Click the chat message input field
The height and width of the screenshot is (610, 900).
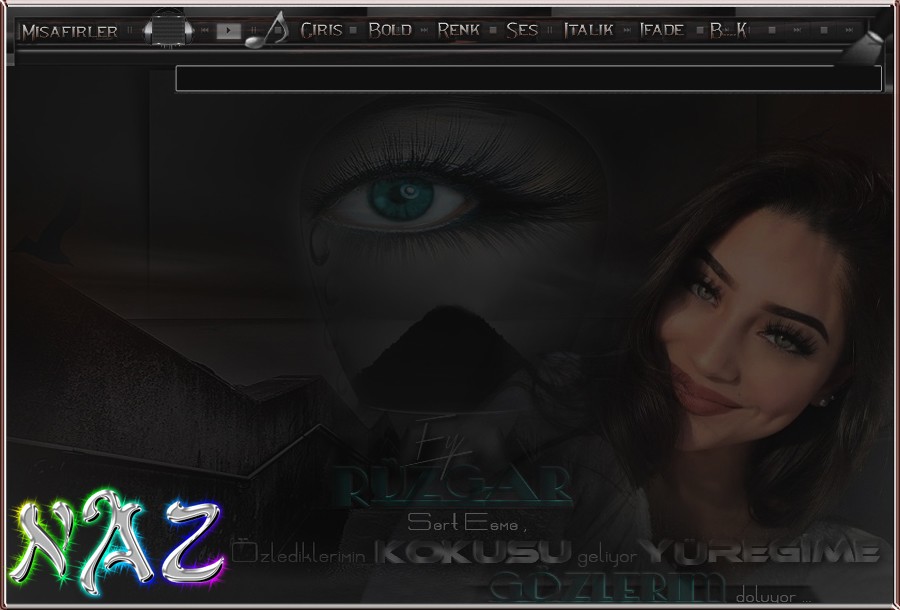coord(528,79)
